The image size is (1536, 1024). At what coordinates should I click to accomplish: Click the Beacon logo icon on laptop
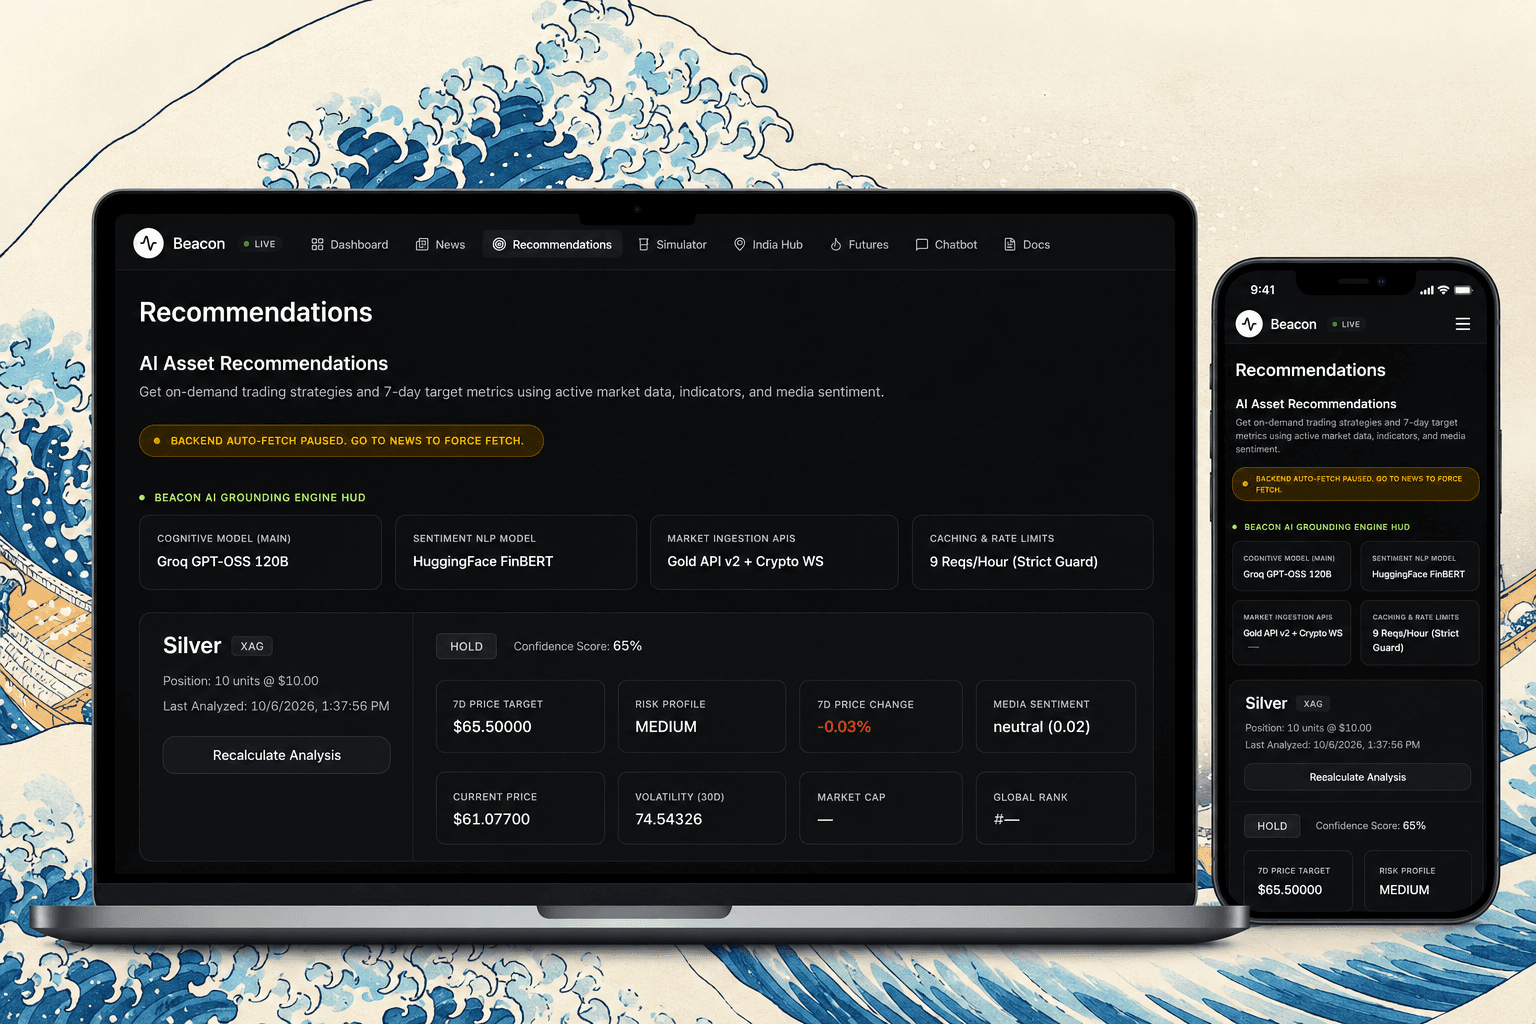(149, 243)
